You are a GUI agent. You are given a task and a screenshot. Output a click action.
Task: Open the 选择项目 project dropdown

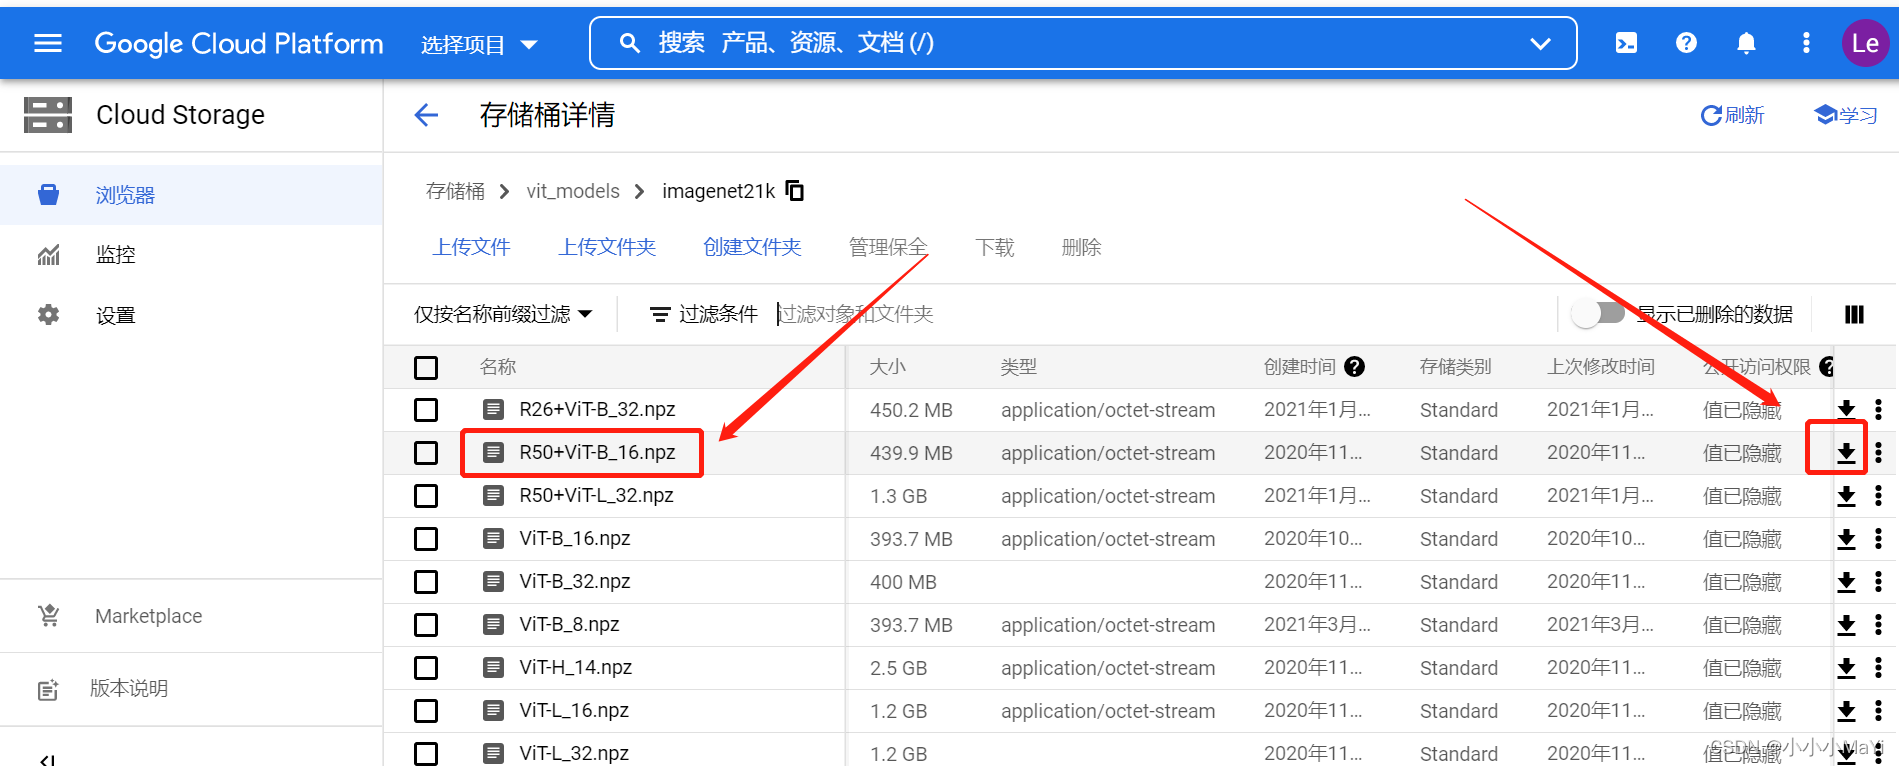pos(479,44)
